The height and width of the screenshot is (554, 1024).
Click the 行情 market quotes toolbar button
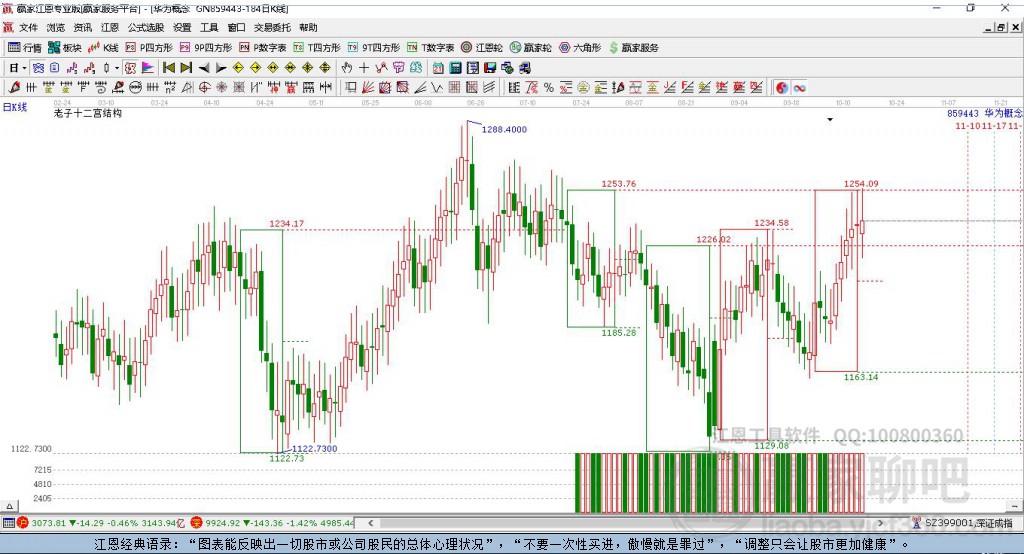25,47
